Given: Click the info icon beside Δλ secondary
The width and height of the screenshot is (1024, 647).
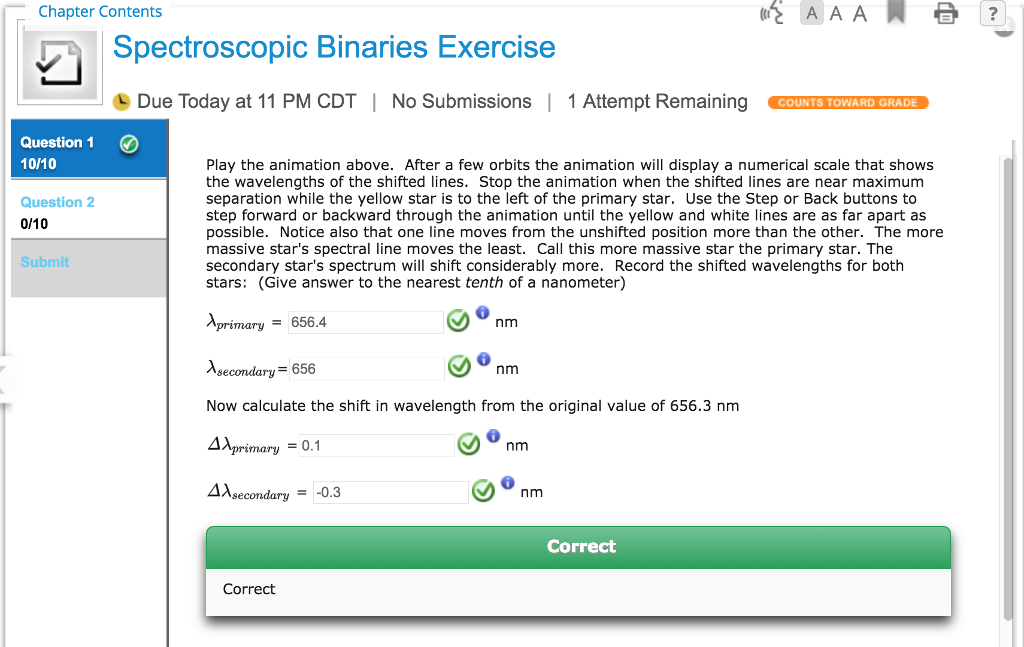Looking at the screenshot, I should [507, 482].
